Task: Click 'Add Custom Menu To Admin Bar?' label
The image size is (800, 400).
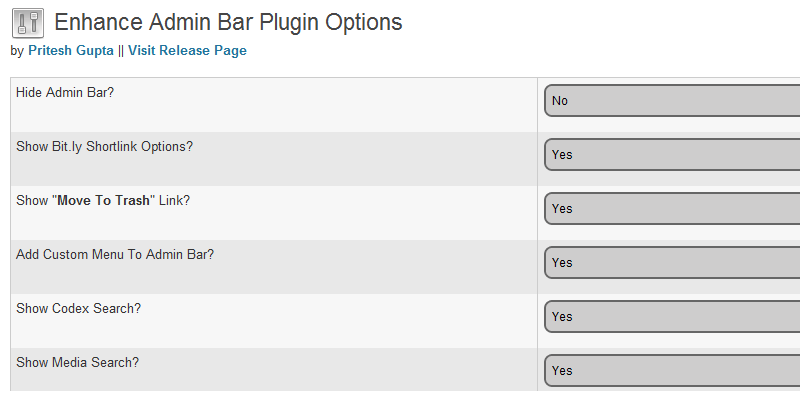Action: coord(115,255)
